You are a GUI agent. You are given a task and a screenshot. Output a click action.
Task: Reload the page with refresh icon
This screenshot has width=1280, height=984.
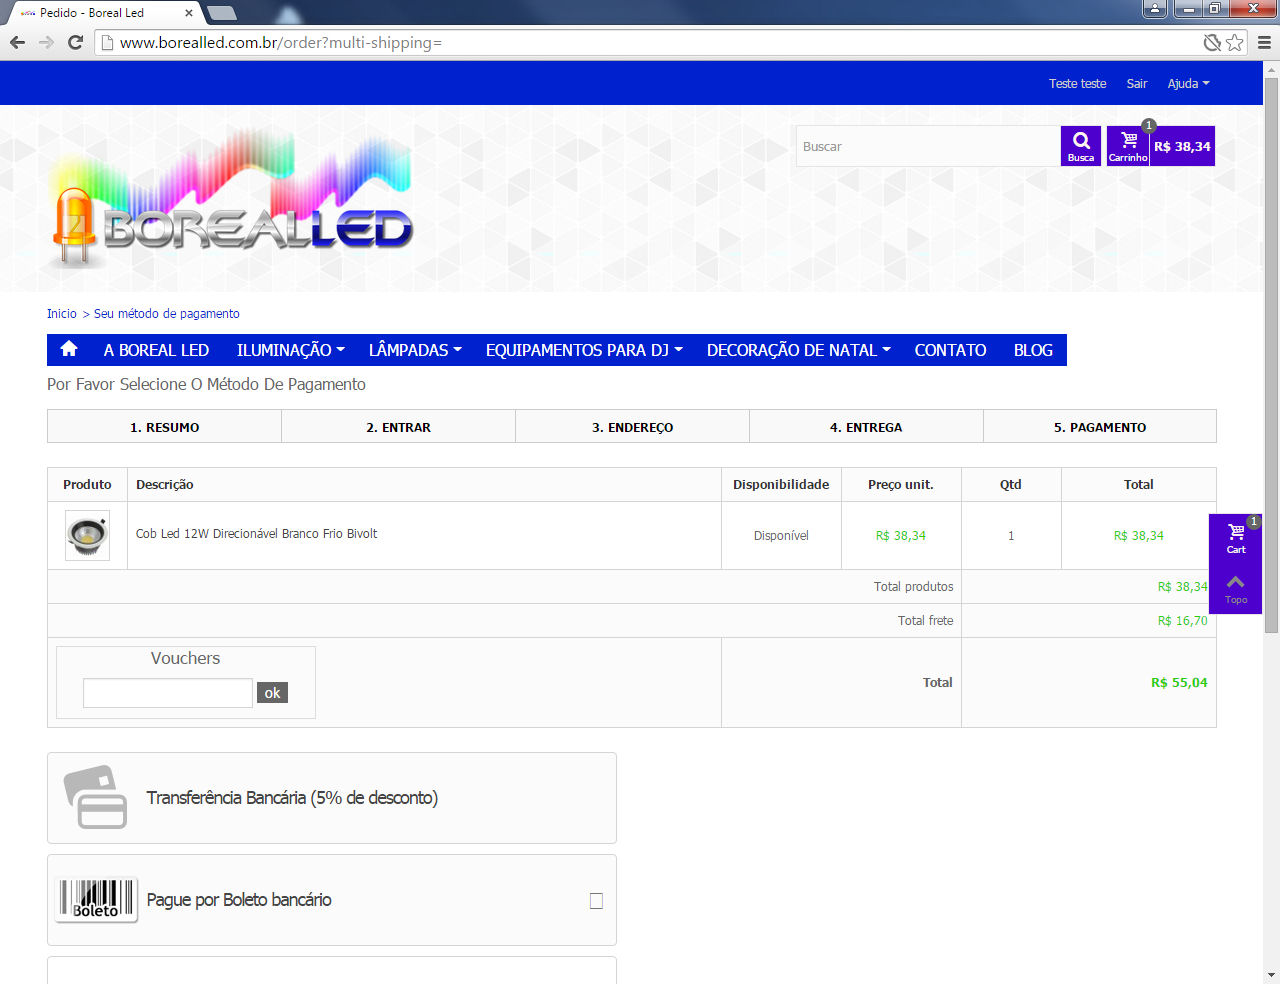click(x=75, y=42)
